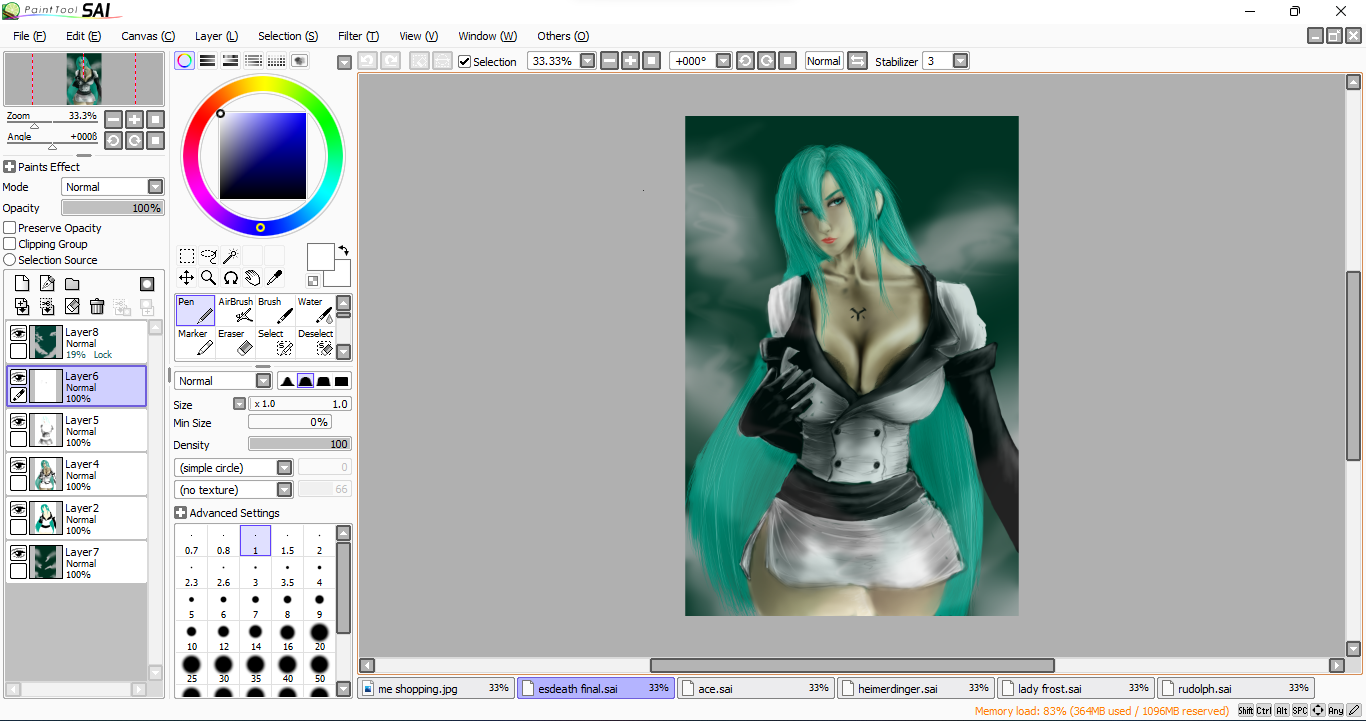Image resolution: width=1366 pixels, height=721 pixels.
Task: Create a new normal layer
Action: click(22, 284)
